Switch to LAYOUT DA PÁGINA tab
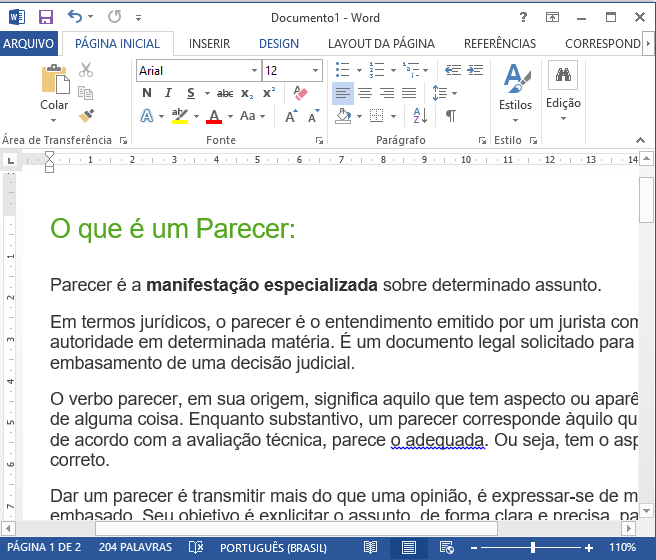This screenshot has width=656, height=560. tap(381, 43)
